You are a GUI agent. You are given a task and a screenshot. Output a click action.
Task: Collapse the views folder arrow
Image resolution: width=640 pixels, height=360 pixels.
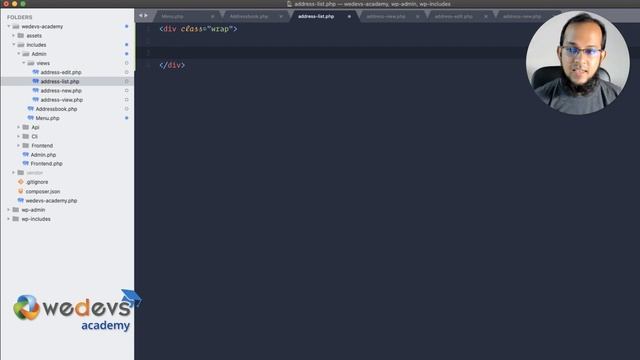tap(23, 63)
